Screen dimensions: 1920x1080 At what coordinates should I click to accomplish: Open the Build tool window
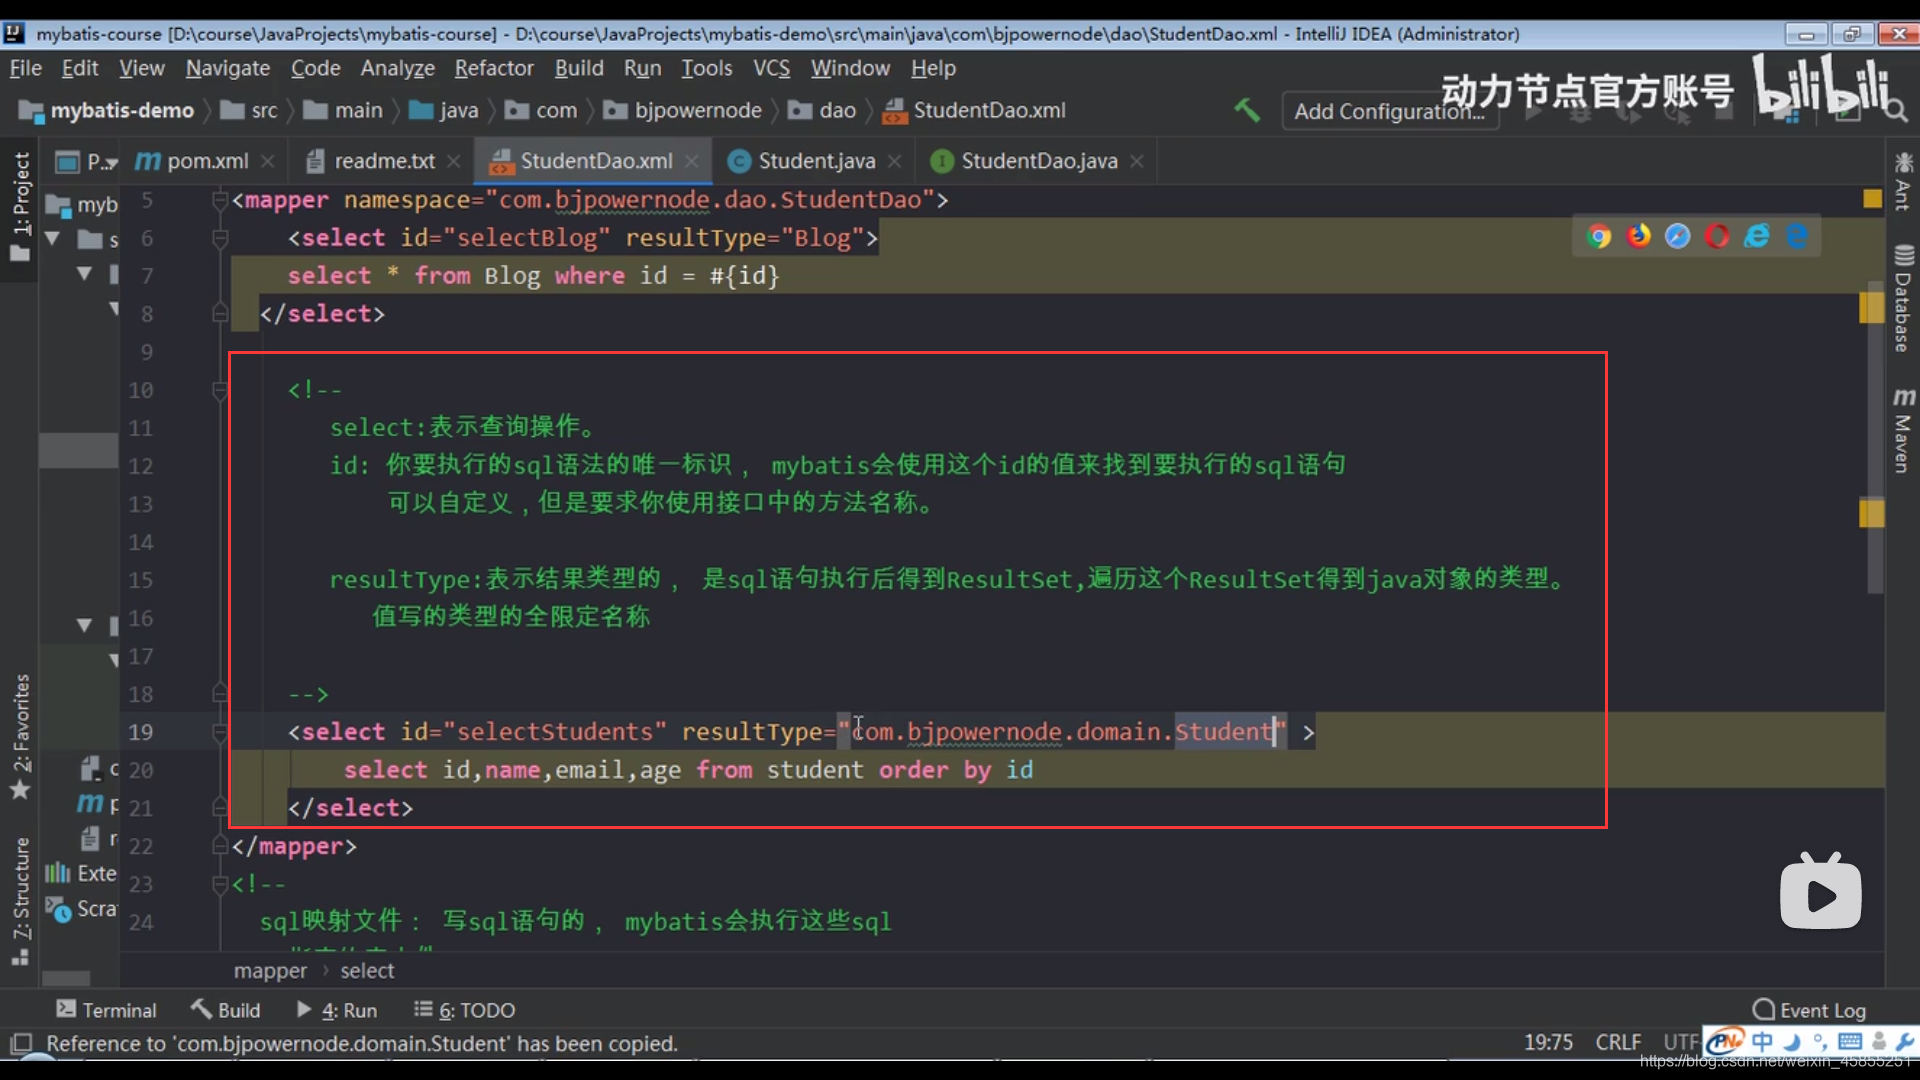point(226,1010)
